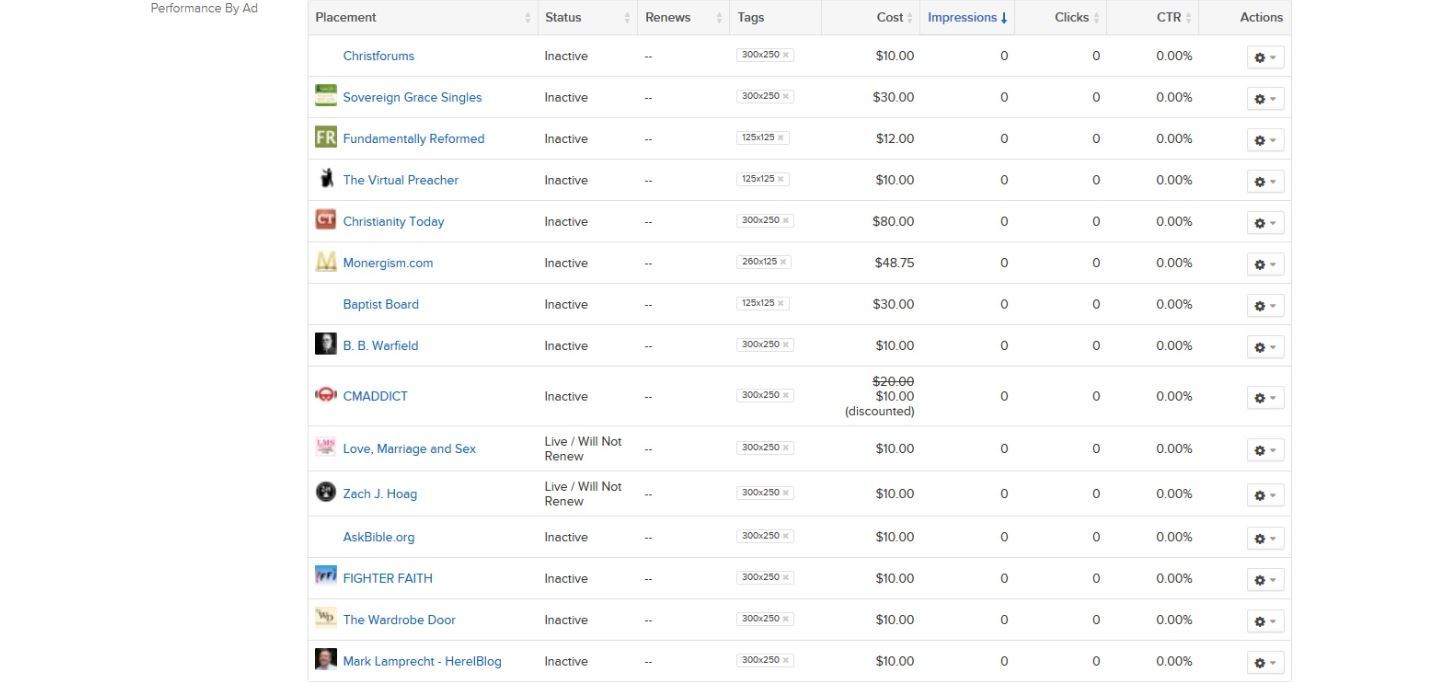Sort the table by Renews column
The height and width of the screenshot is (682, 1450).
[x=684, y=17]
